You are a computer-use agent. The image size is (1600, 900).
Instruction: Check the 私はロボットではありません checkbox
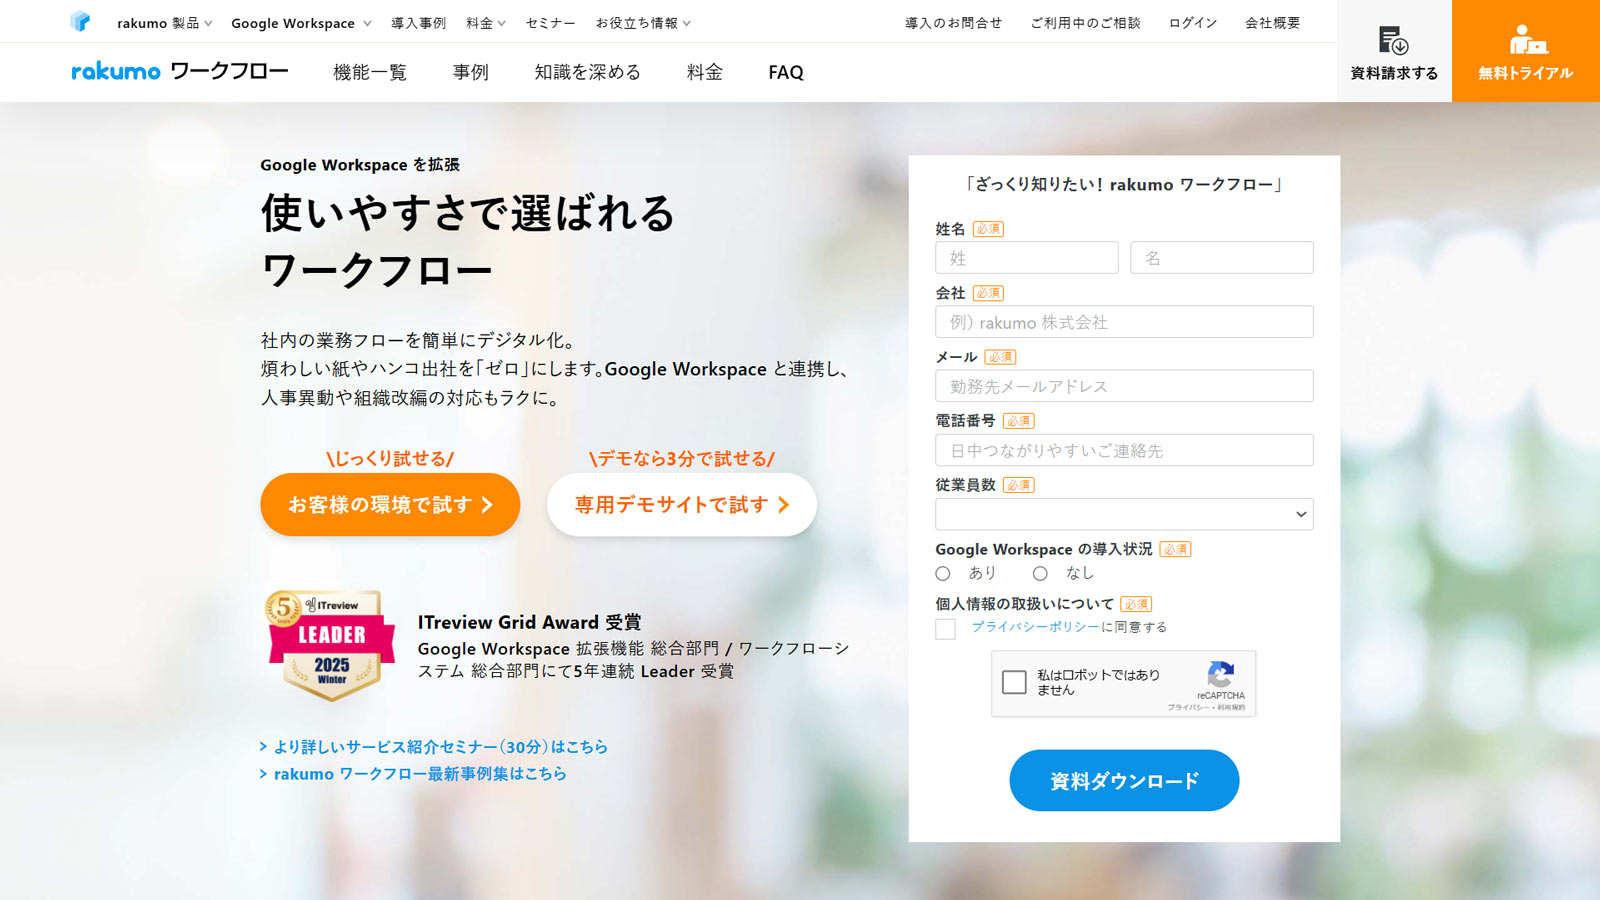pyautogui.click(x=1014, y=682)
